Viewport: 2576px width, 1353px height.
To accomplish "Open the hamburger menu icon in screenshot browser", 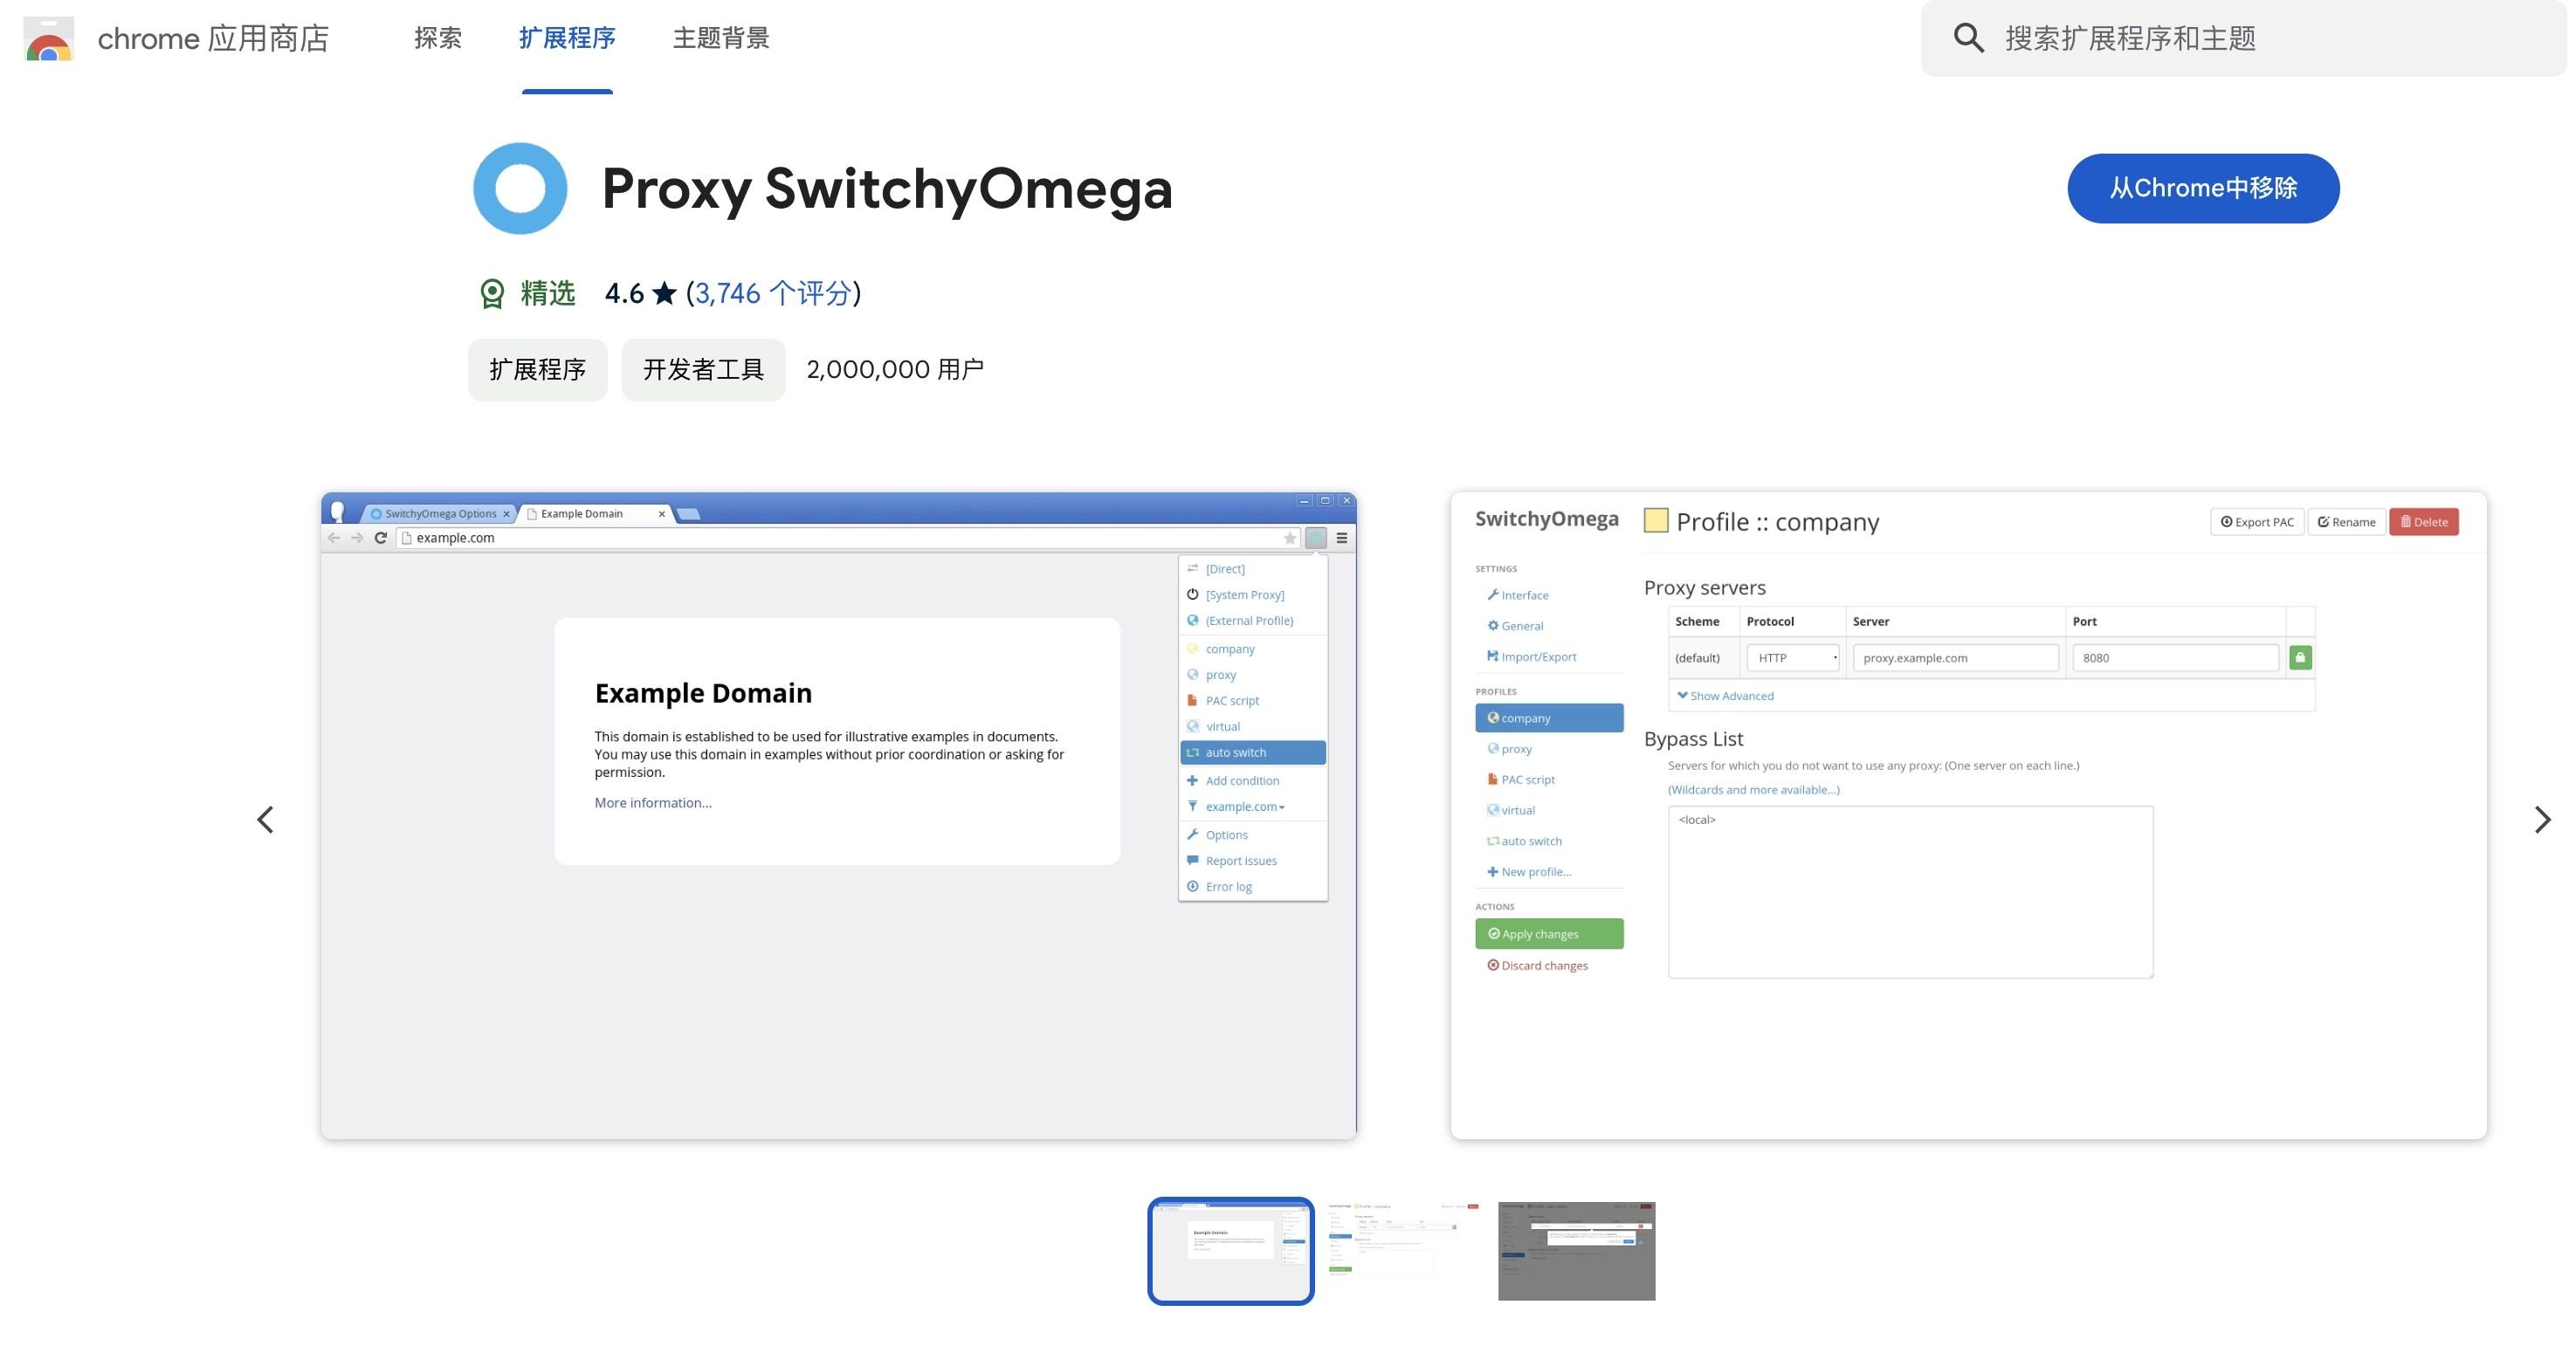I will 1342,538.
